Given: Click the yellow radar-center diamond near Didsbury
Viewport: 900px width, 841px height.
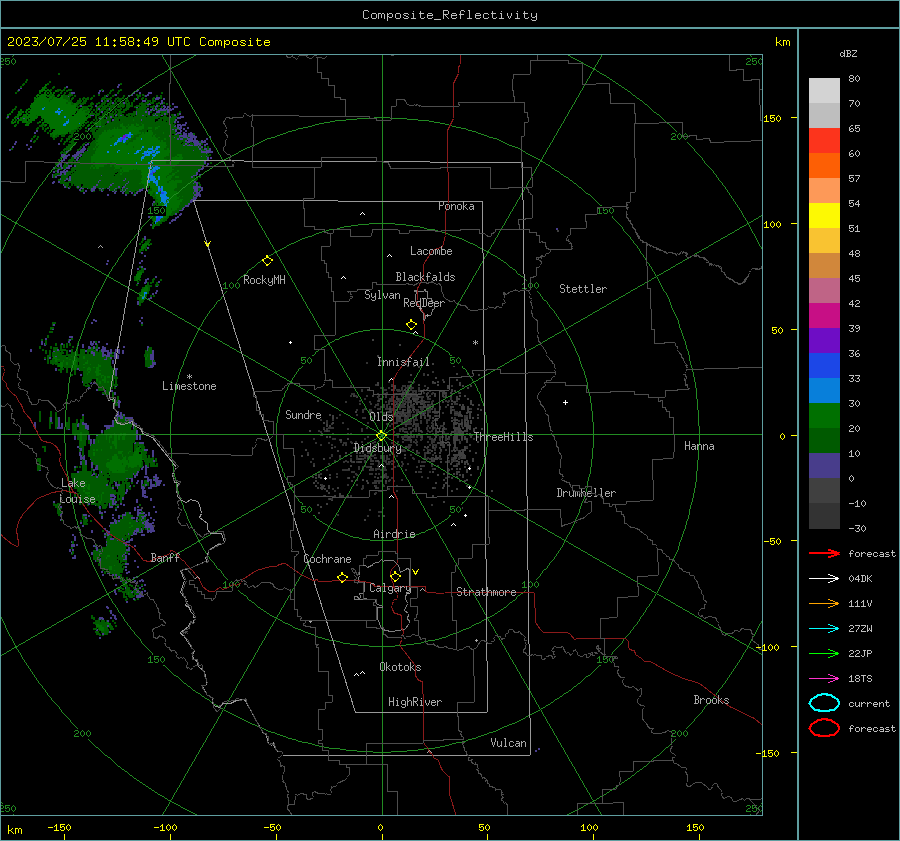Looking at the screenshot, I should pyautogui.click(x=382, y=436).
